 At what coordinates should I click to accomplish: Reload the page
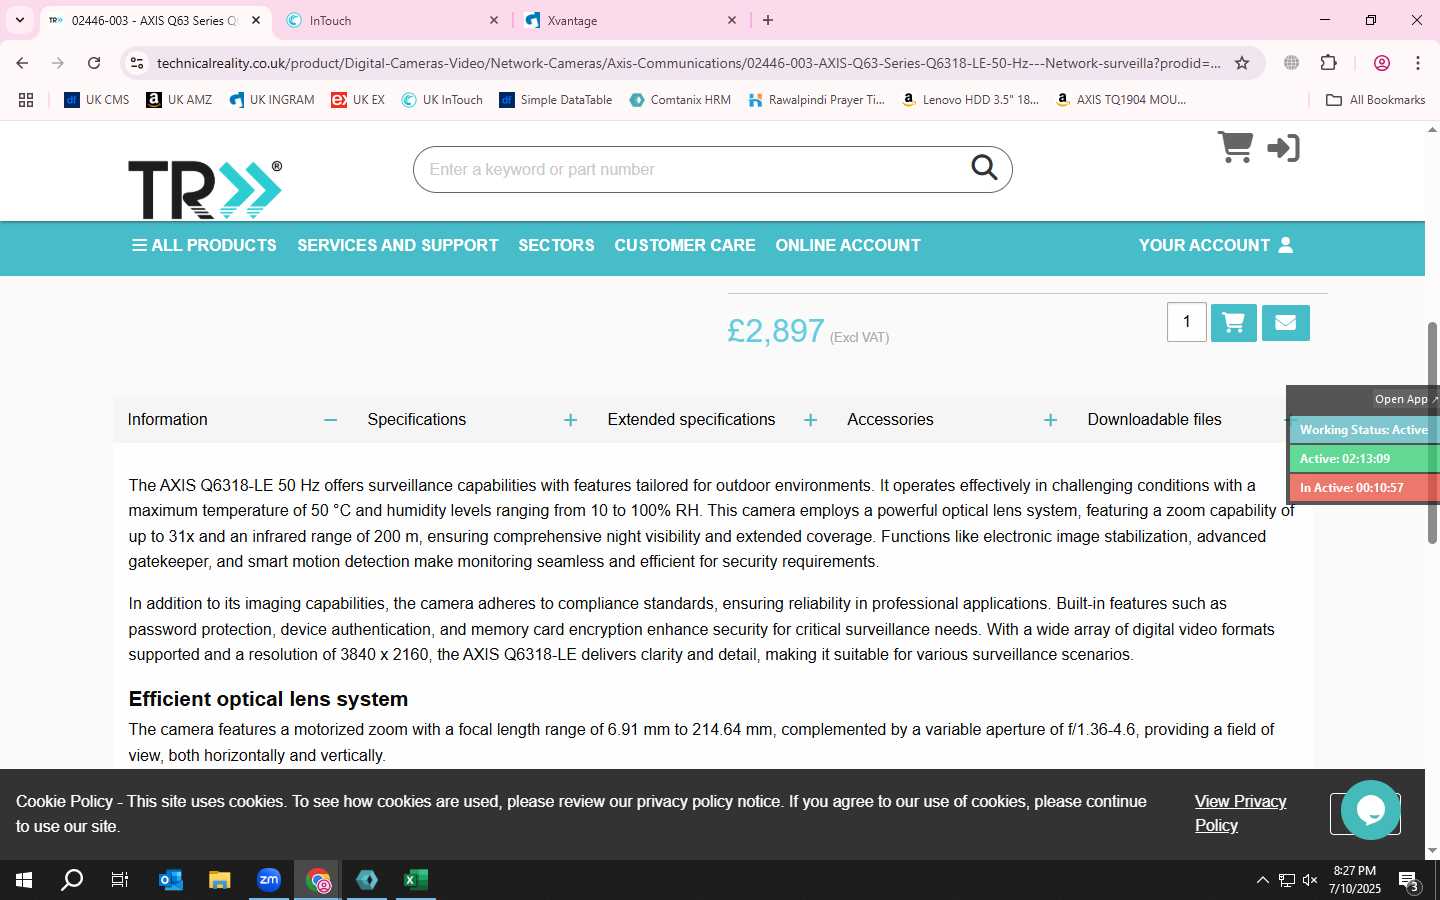(94, 63)
